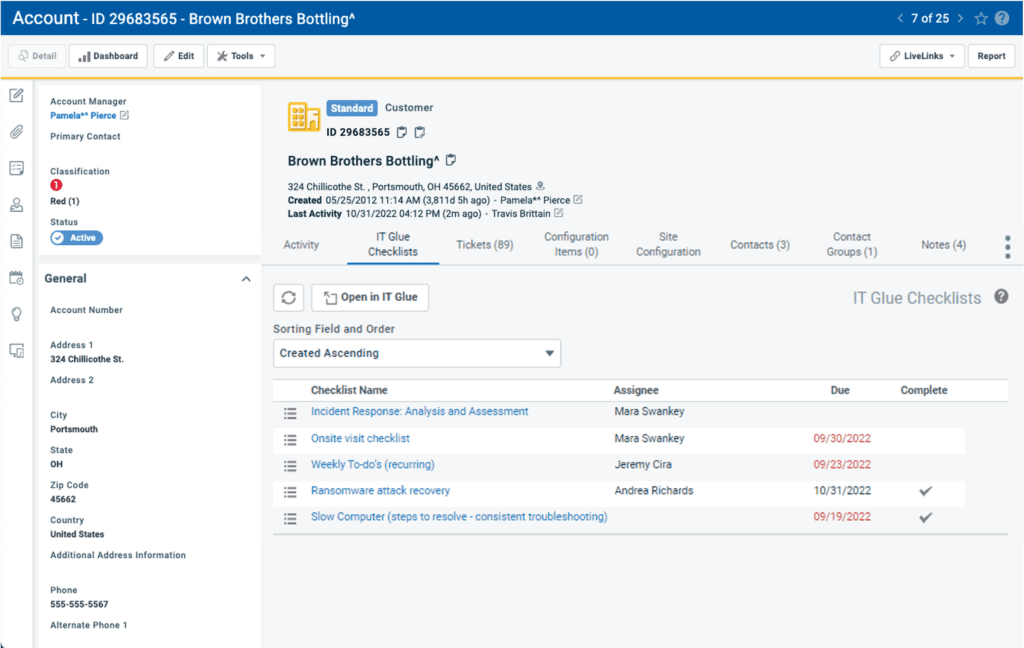Screen dimensions: 1024x648
Task: Click complete checkmark for Ransomware attack recovery
Action: pos(925,491)
